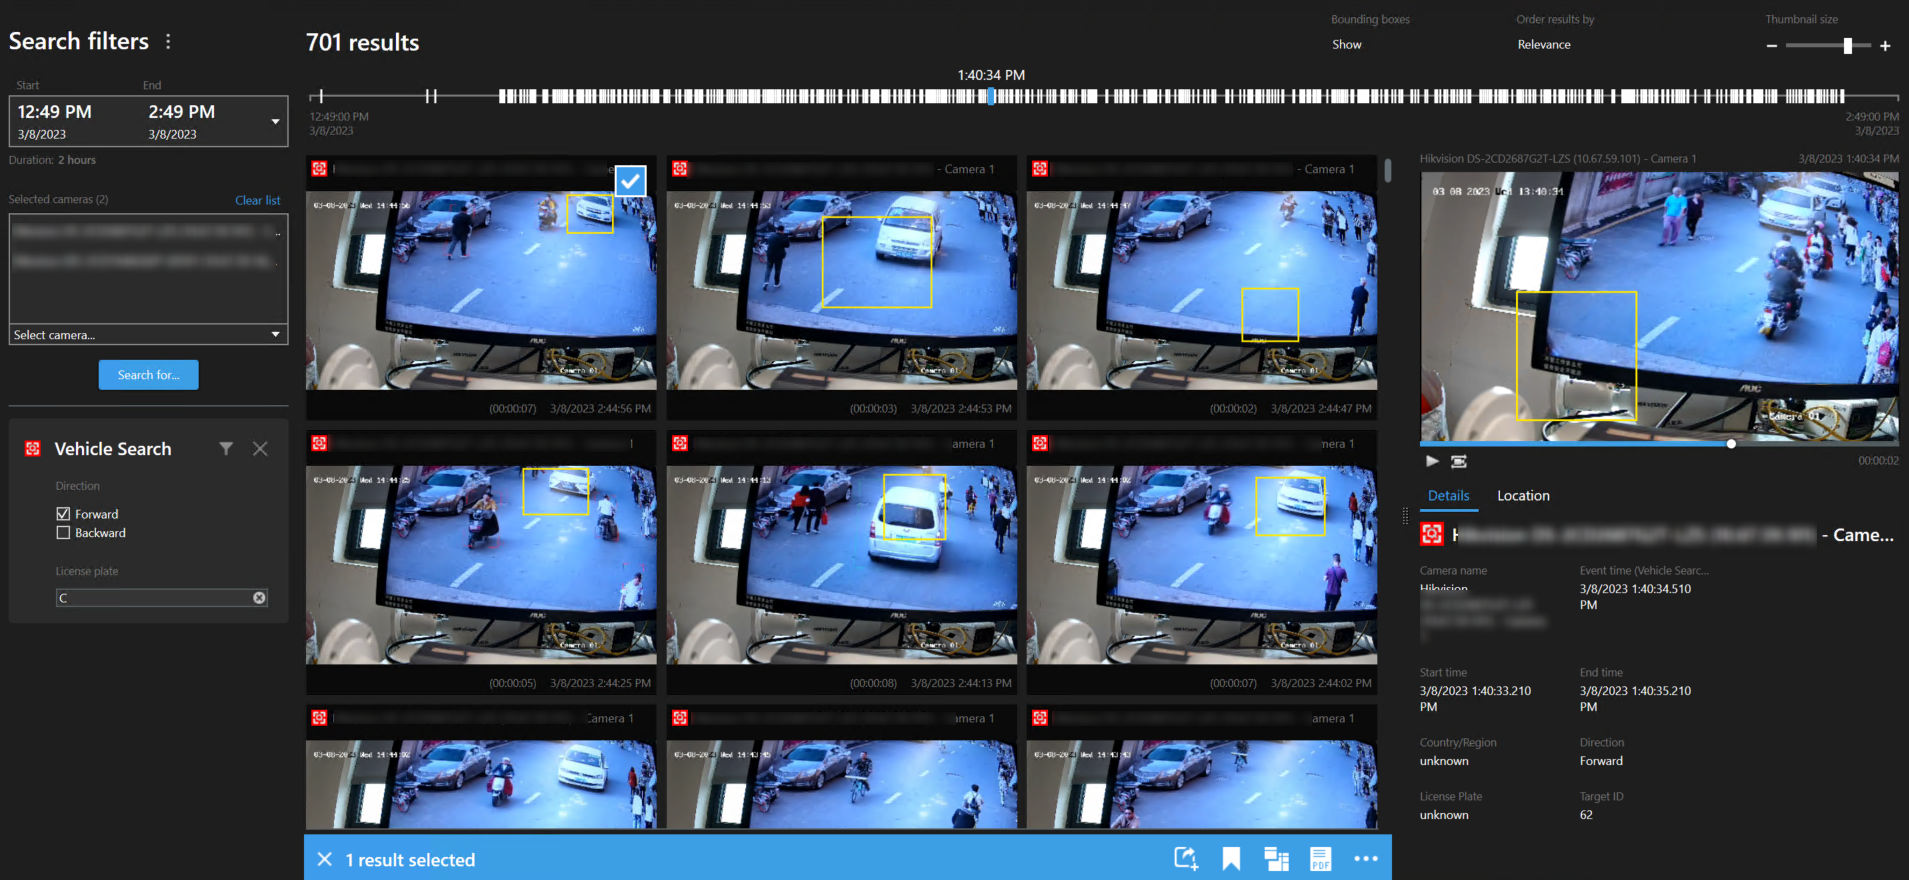Screen dimensions: 1909x880
Task: Click the export result icon with plus
Action: (1186, 859)
